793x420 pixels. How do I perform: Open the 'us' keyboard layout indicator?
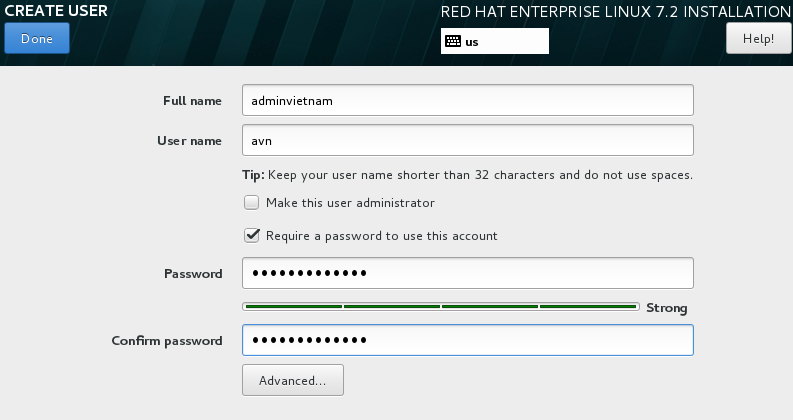tap(495, 41)
